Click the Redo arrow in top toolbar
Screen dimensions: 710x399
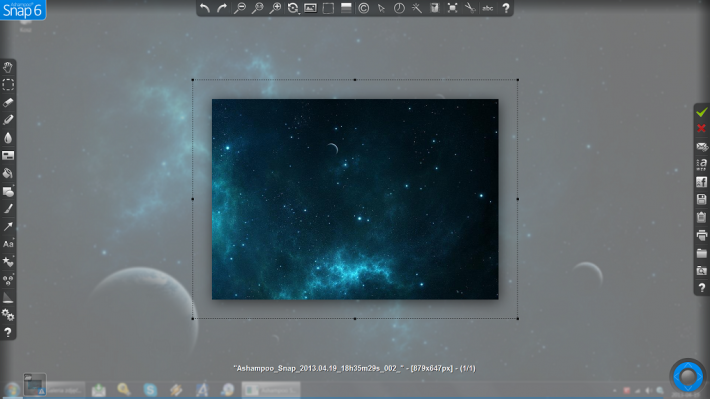click(x=222, y=8)
